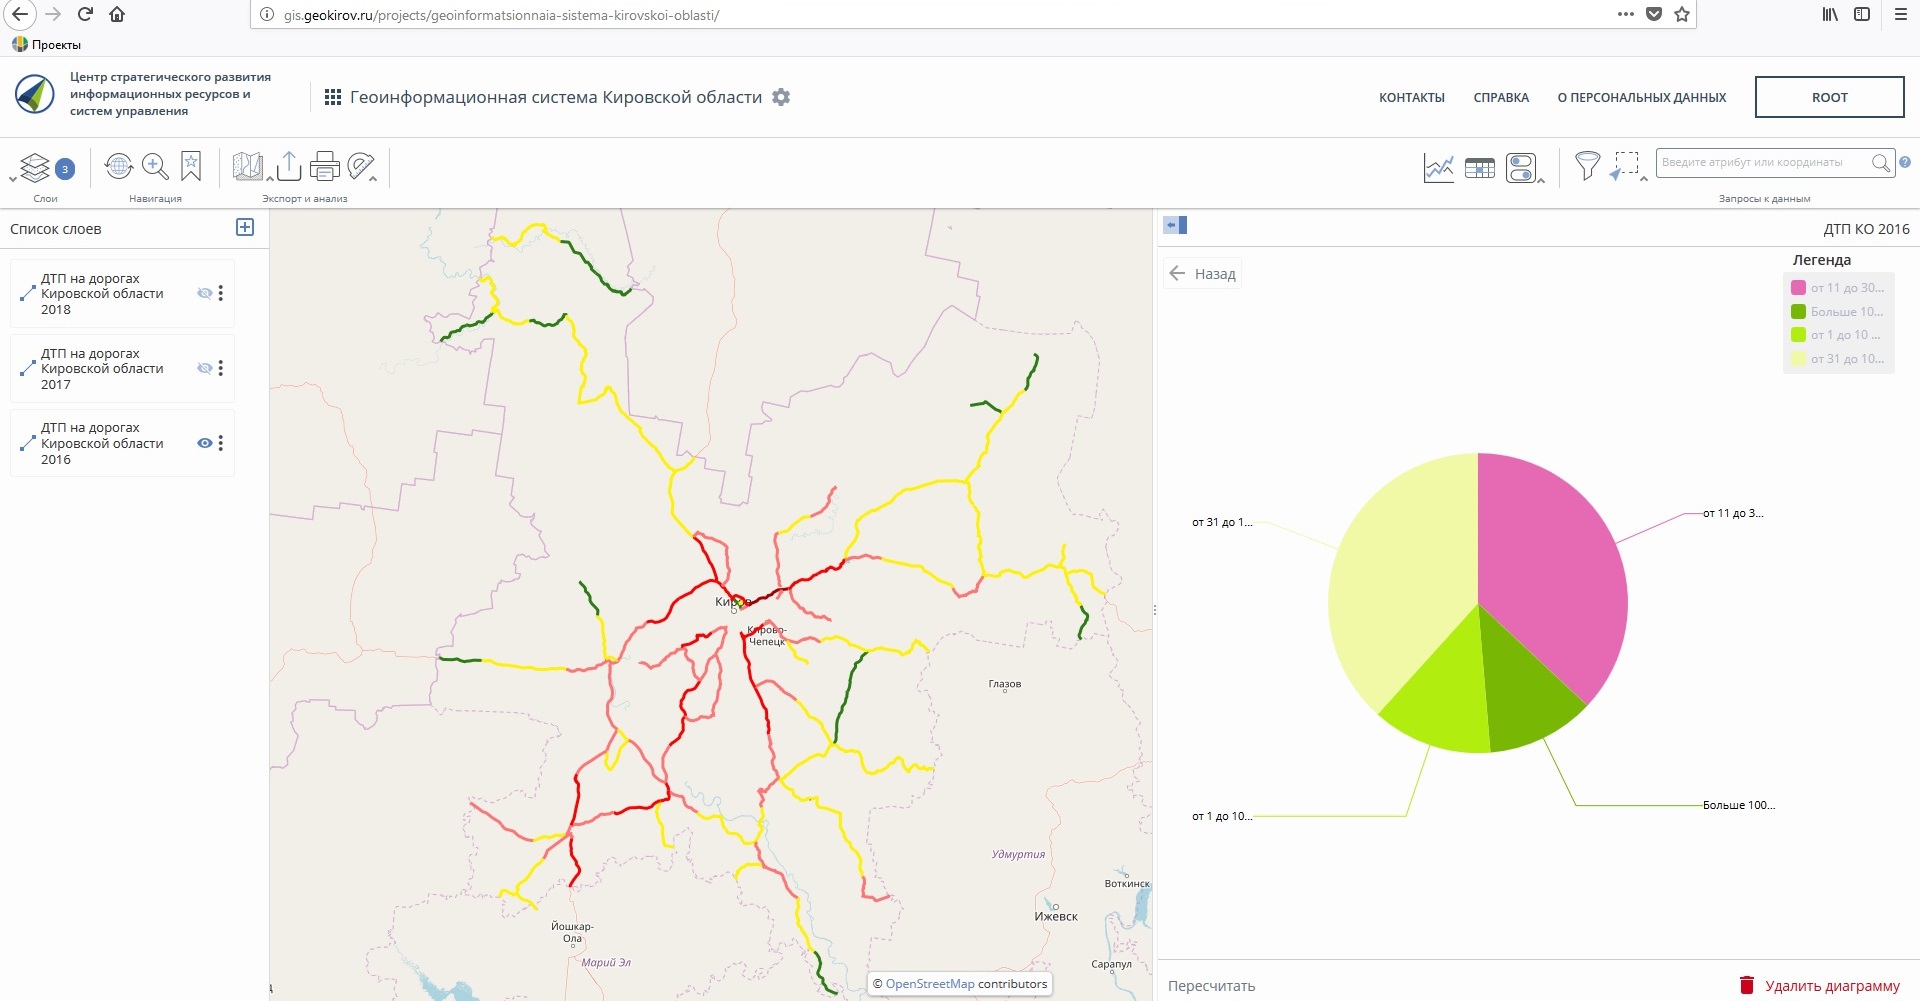Show the ДТП 2018 layer
Image resolution: width=1920 pixels, height=1001 pixels.
205,293
